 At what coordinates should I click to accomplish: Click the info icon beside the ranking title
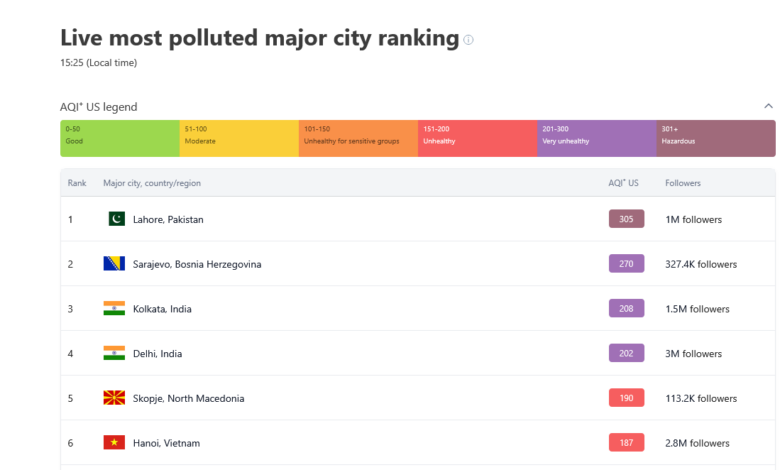tap(468, 40)
